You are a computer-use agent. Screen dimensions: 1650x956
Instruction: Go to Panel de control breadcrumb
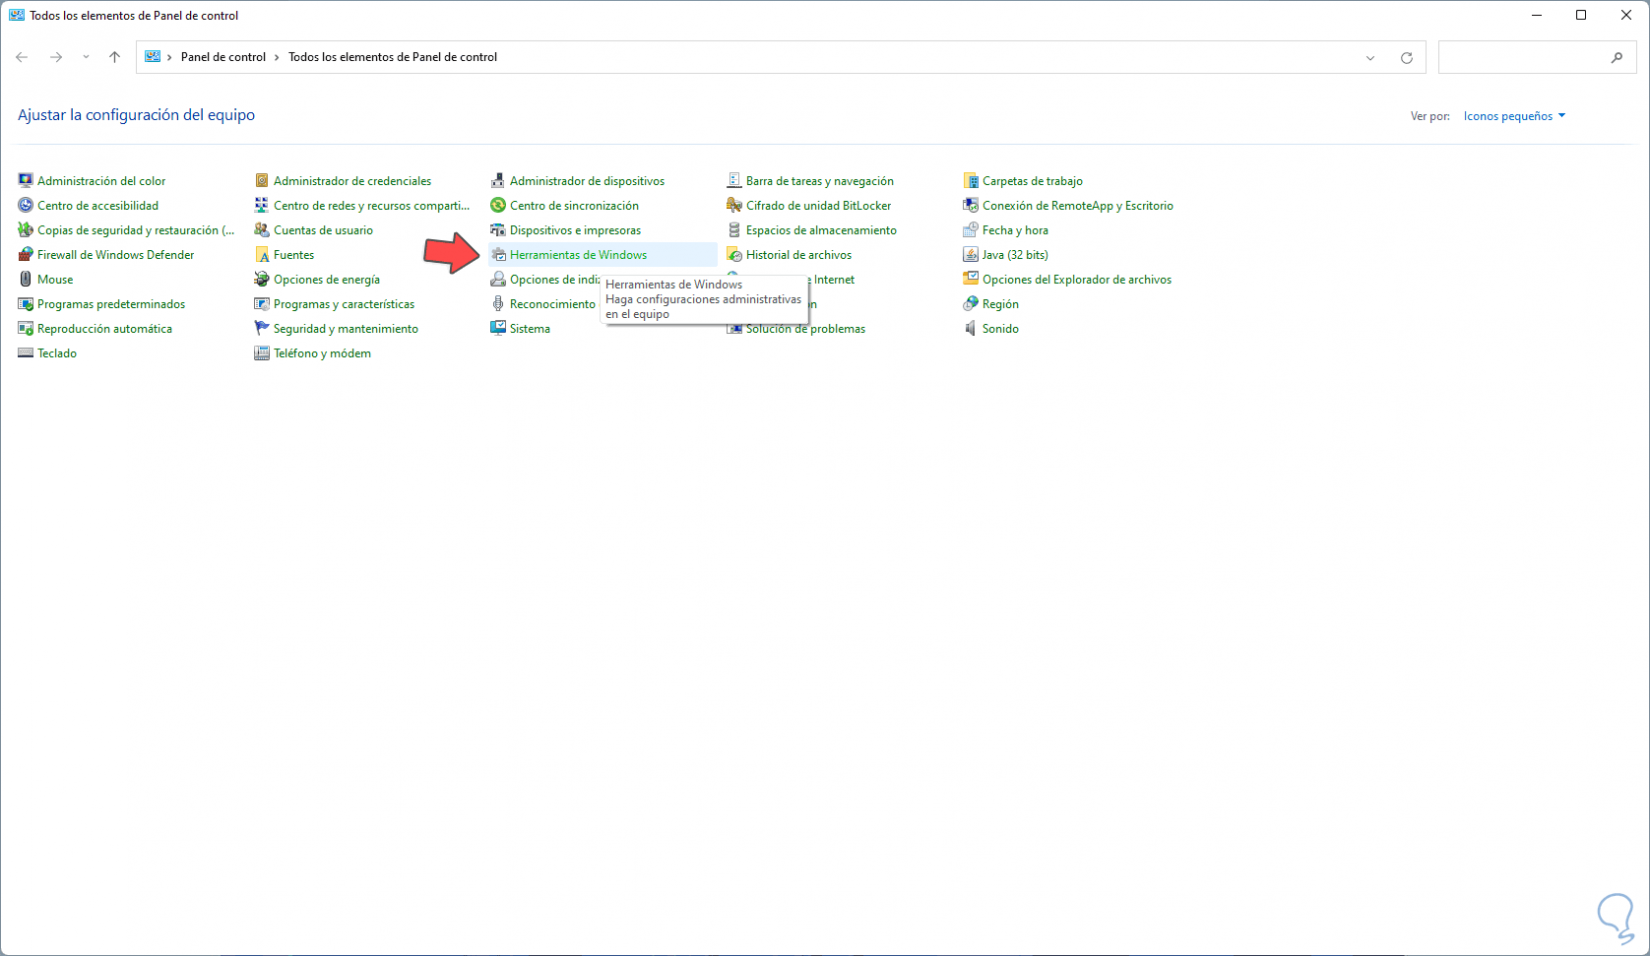pos(223,57)
